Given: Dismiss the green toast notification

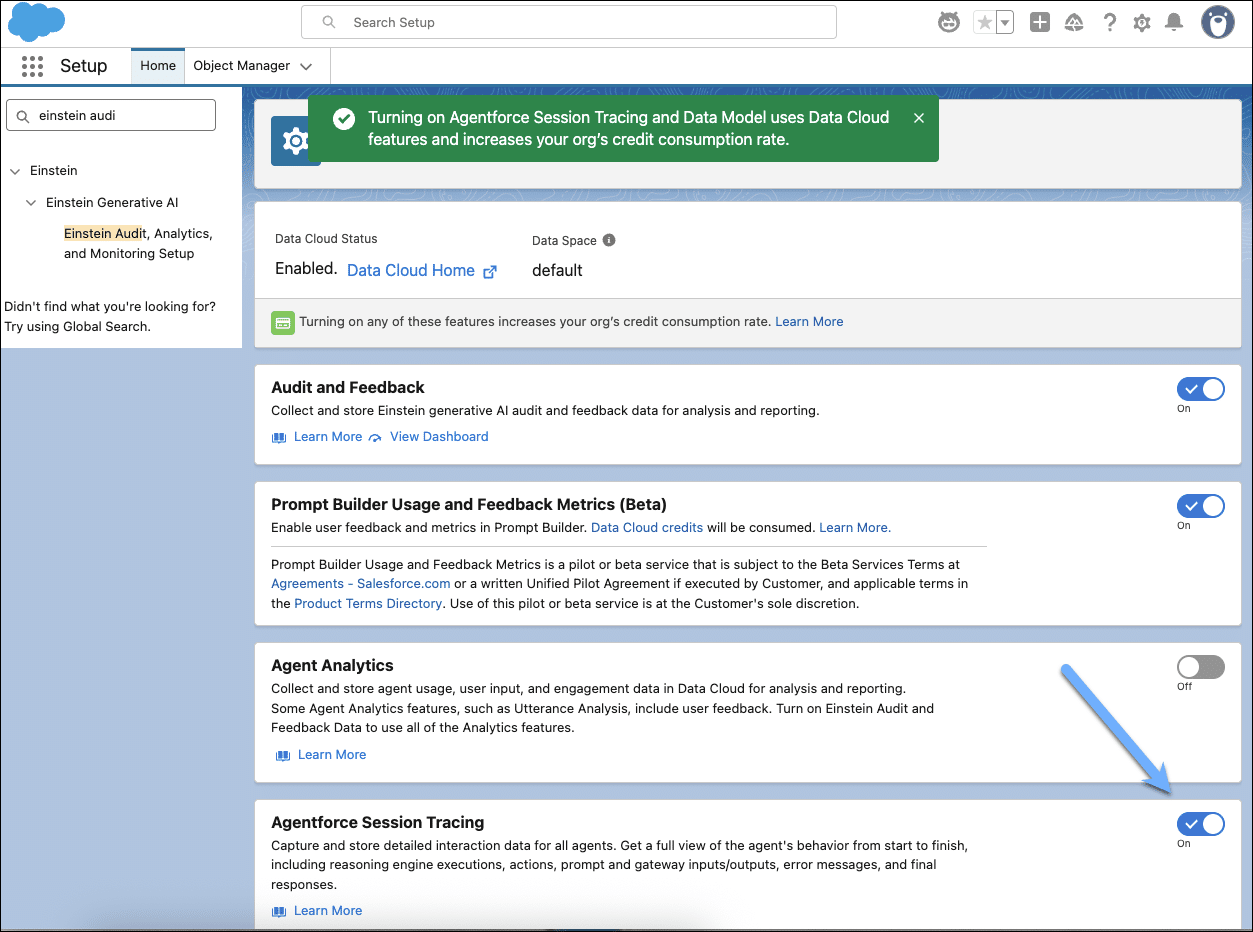Looking at the screenshot, I should point(919,118).
